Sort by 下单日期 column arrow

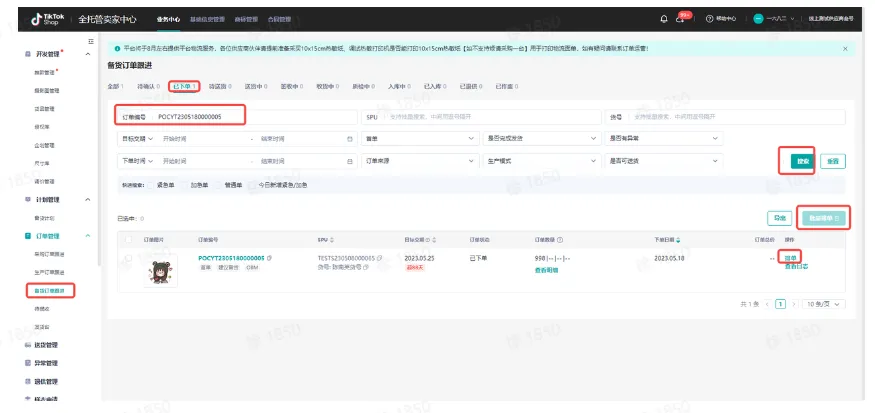[x=678, y=240]
